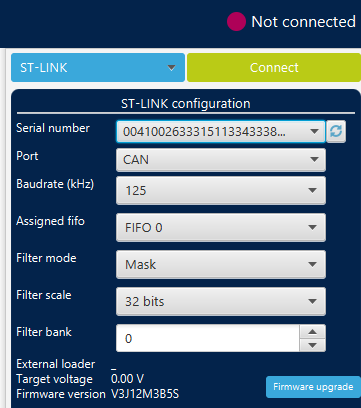Screen dimensions: 361x408
Task: Click the Firmware version V3J12M3B5S text
Action: (145, 394)
